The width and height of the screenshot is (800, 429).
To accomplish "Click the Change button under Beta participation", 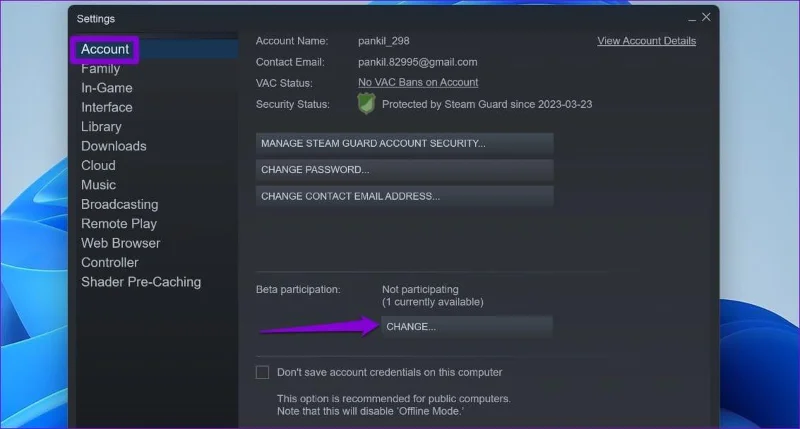I will click(x=467, y=326).
